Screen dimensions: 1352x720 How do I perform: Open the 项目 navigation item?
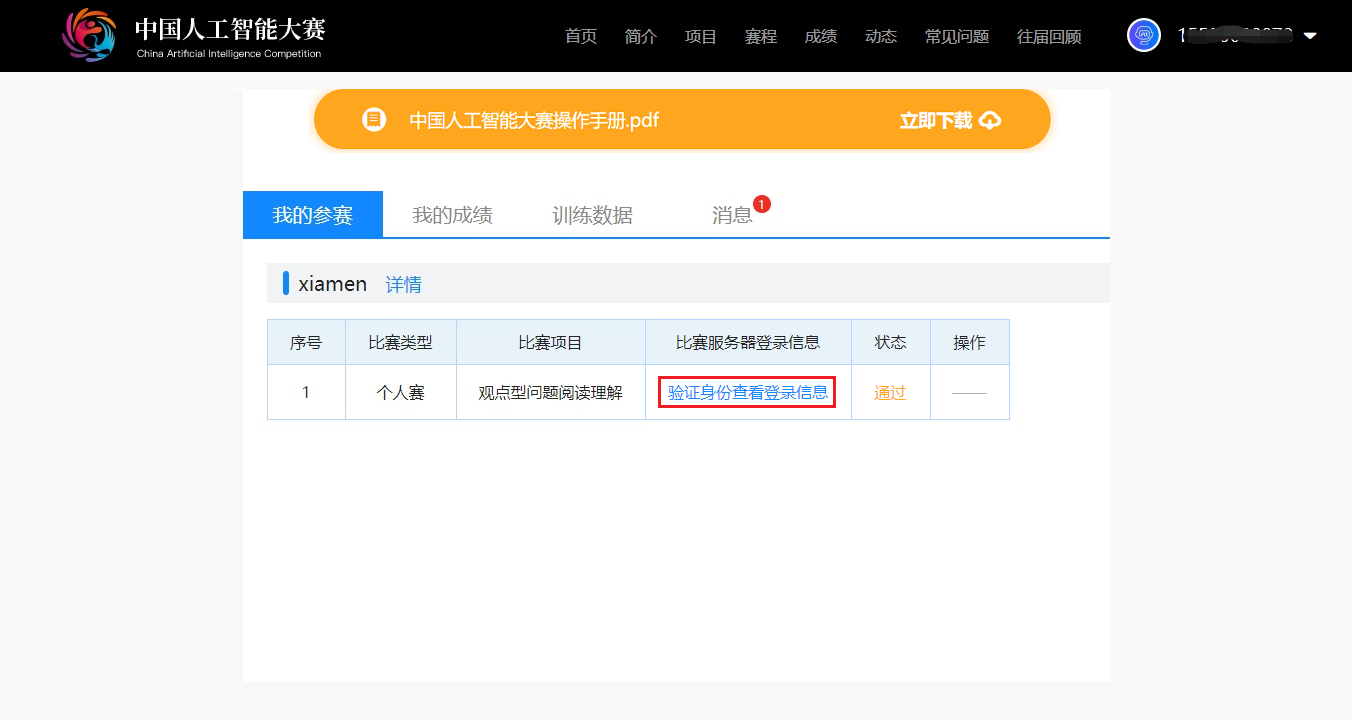click(x=701, y=36)
